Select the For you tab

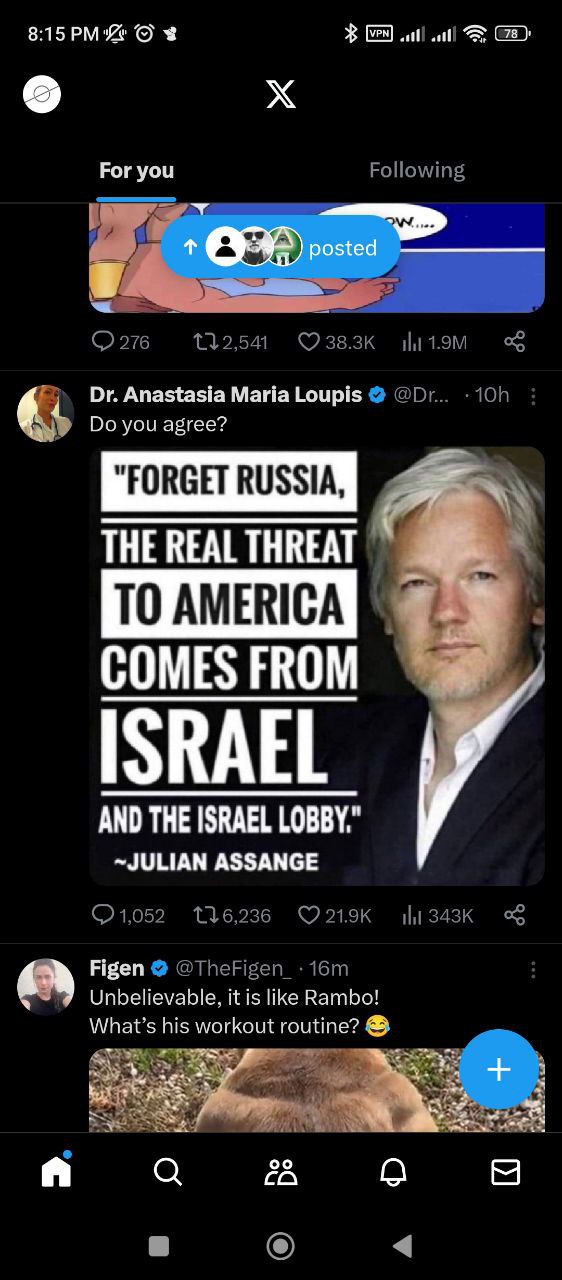coord(136,170)
